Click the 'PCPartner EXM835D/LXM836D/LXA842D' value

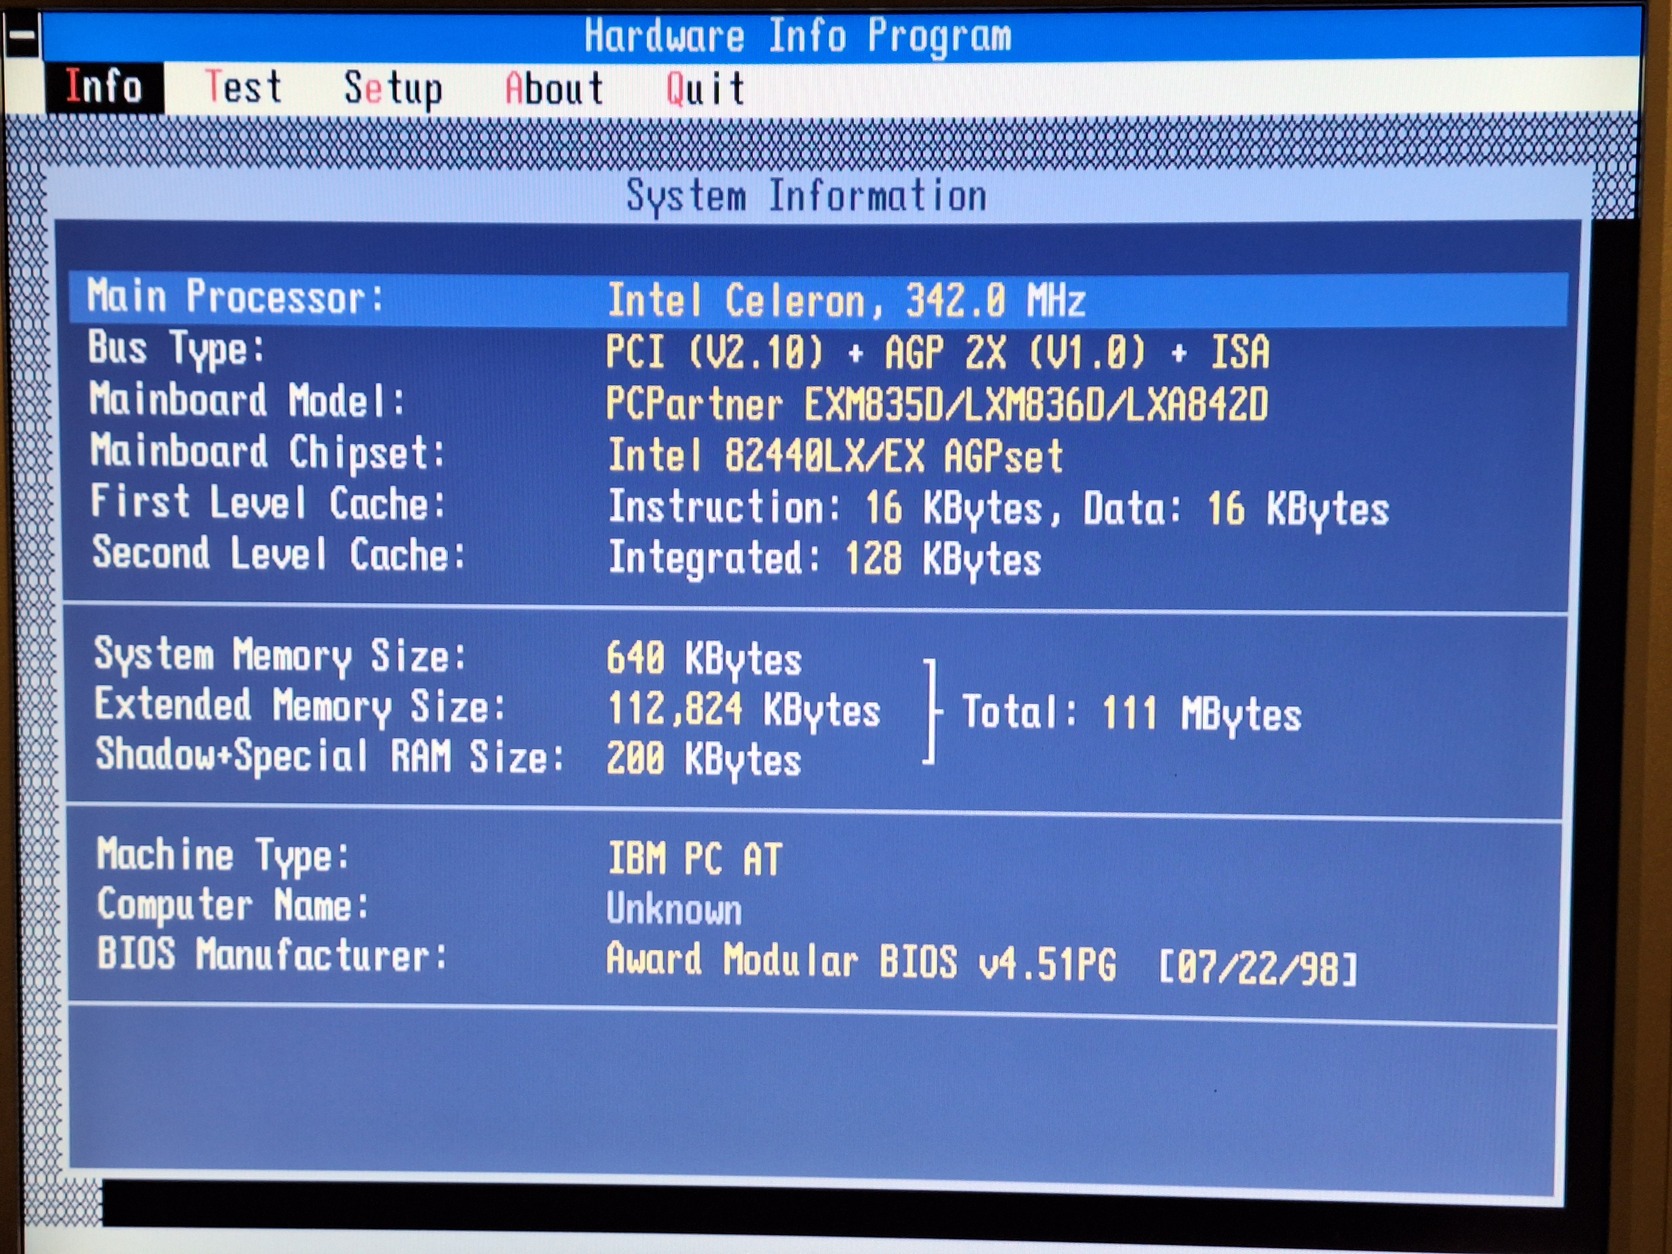[937, 405]
